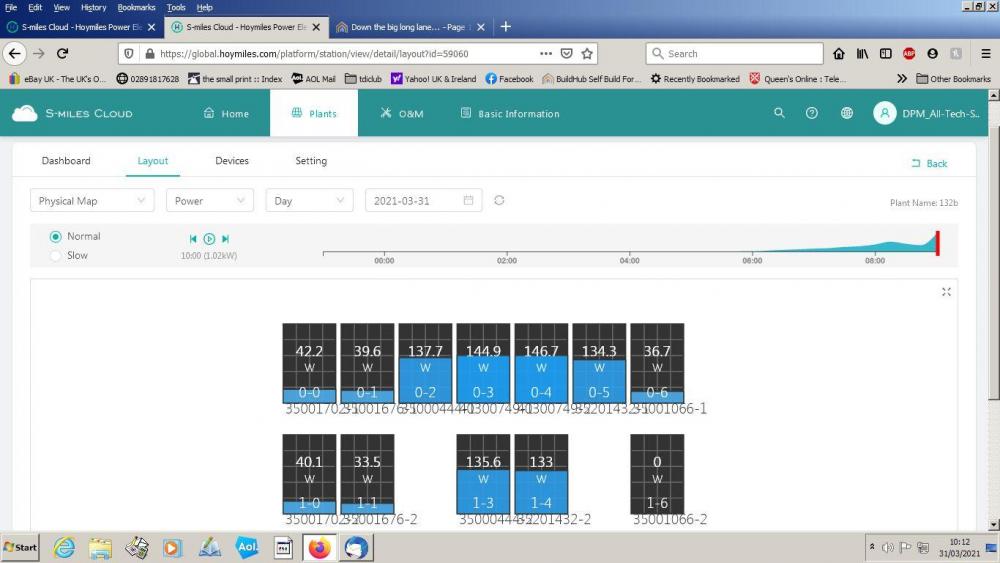Open the Library icon in toolbar

pyautogui.click(x=862, y=54)
